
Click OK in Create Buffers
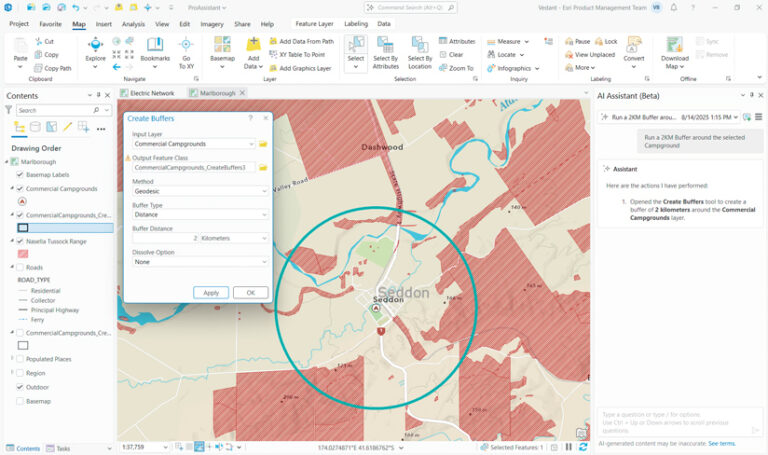tap(251, 292)
